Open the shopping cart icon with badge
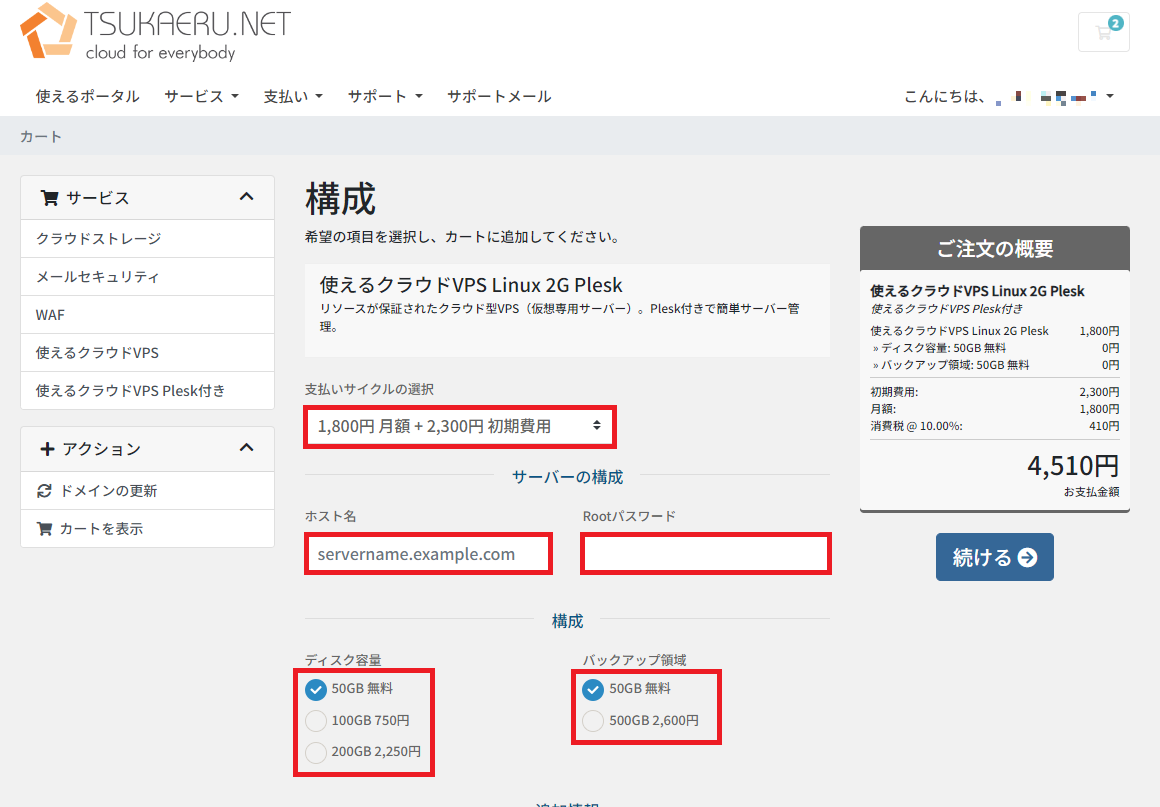This screenshot has height=807, width=1160. [1103, 32]
